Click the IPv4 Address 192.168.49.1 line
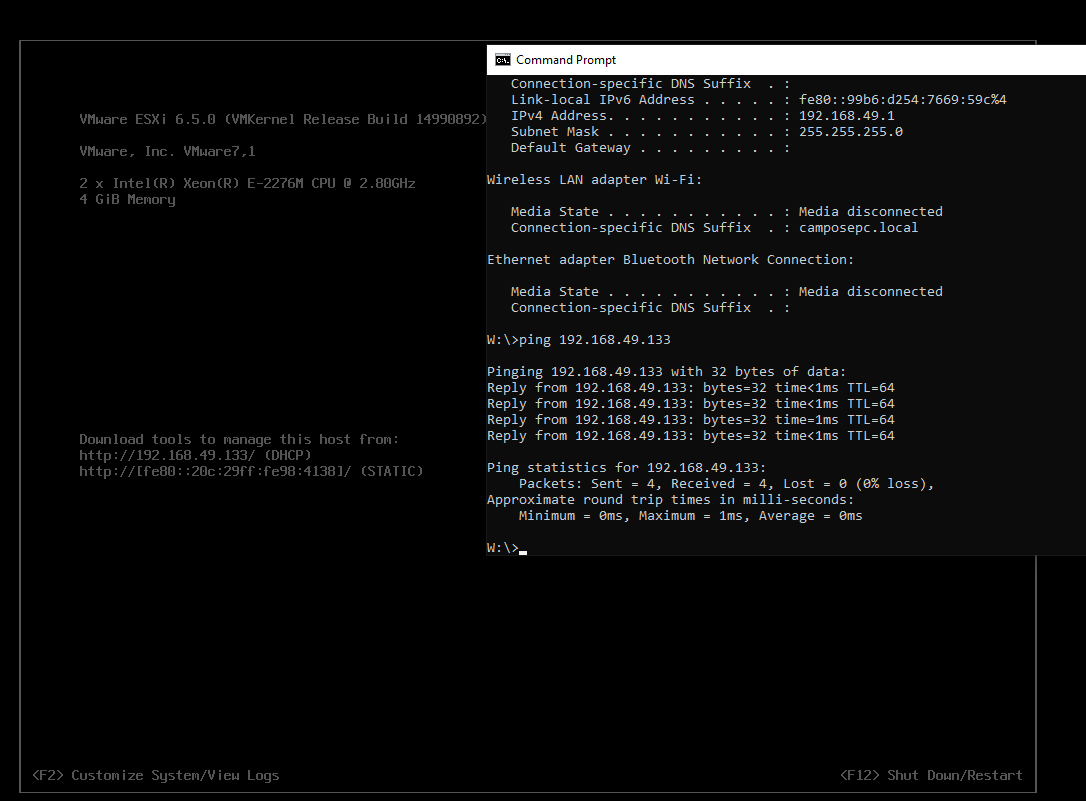 pyautogui.click(x=702, y=116)
